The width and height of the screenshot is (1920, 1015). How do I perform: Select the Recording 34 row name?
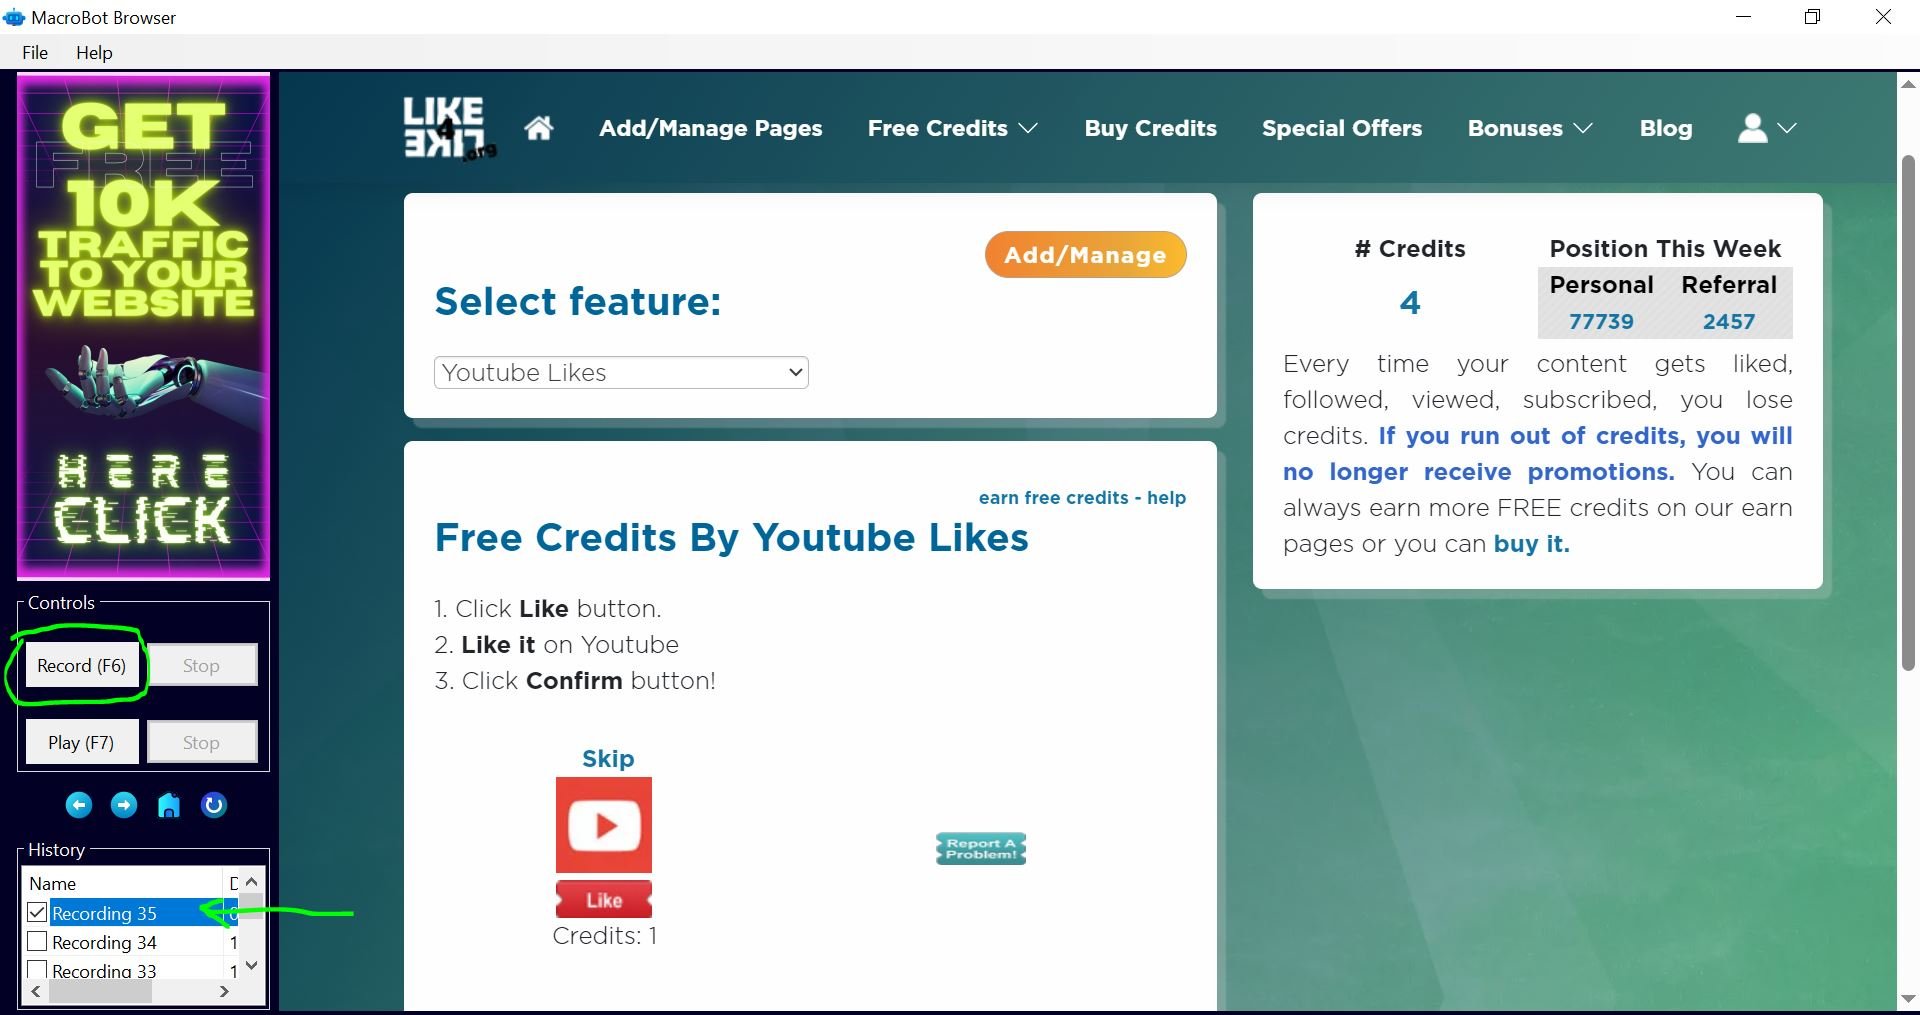(x=104, y=942)
